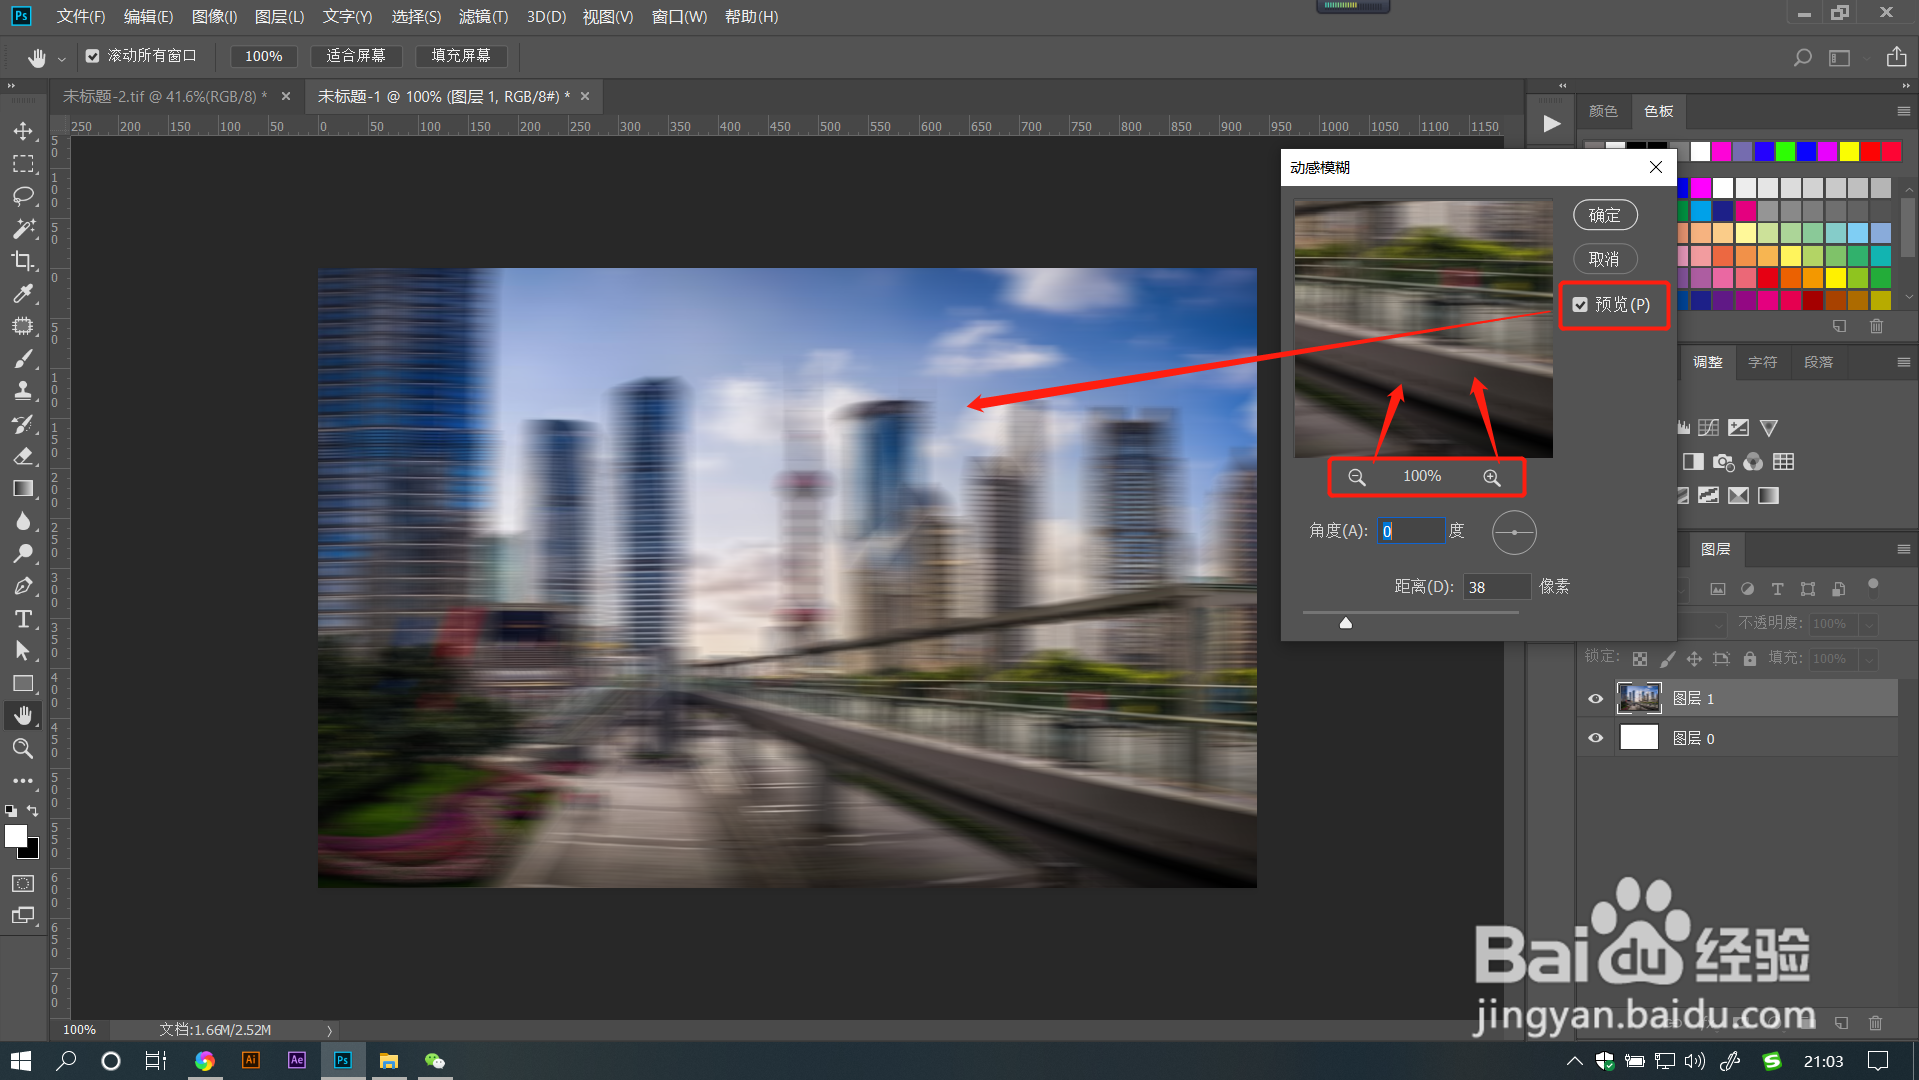The width and height of the screenshot is (1919, 1080).
Task: Select the Blur tool
Action: (23, 521)
